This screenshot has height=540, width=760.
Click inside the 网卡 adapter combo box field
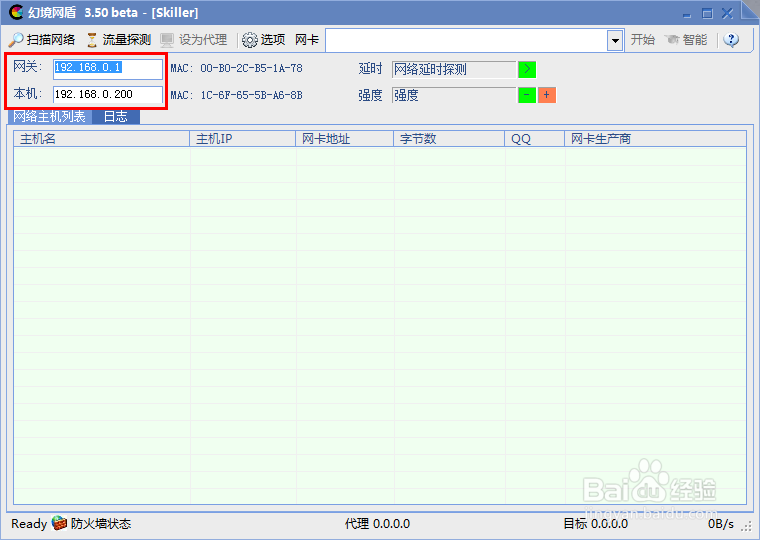coord(466,40)
